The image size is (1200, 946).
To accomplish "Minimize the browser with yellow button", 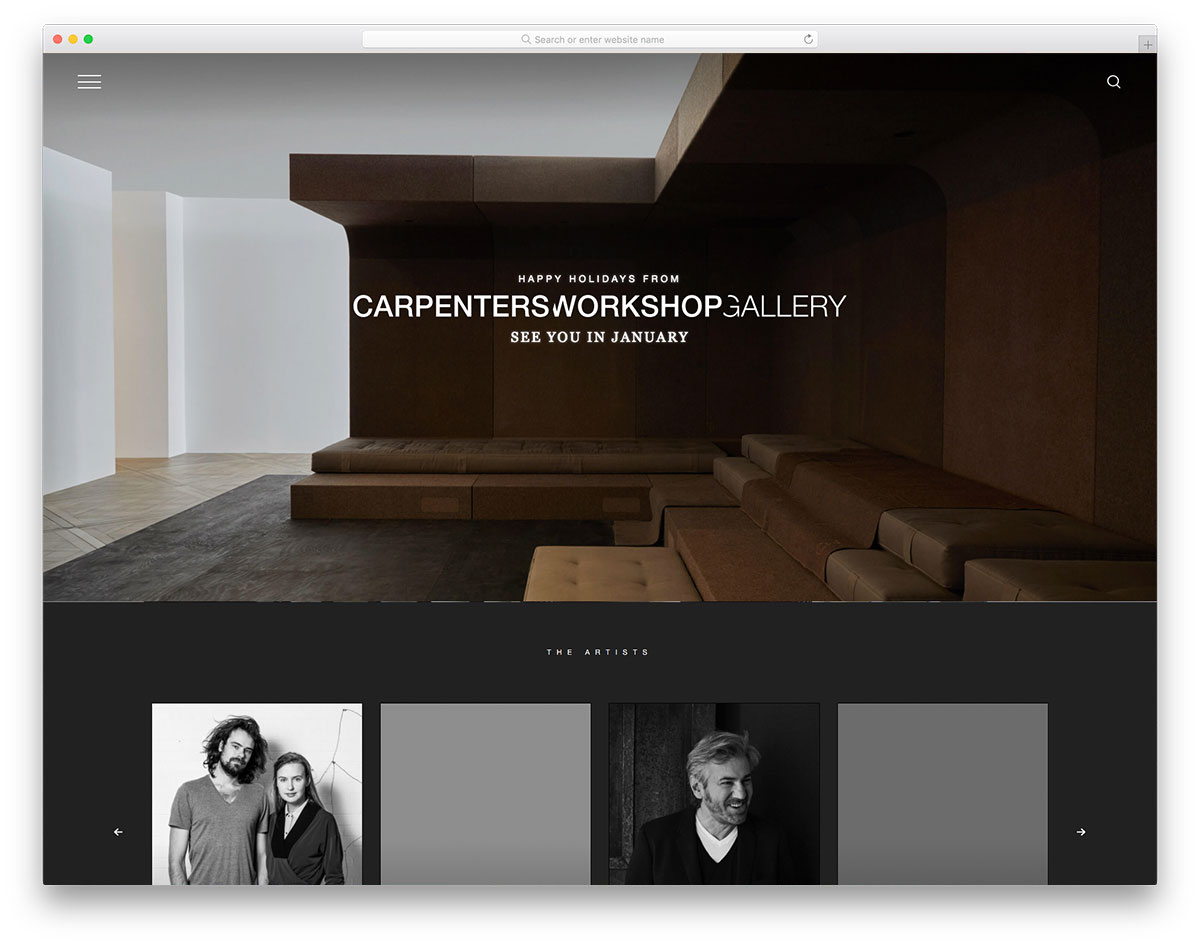I will (73, 39).
